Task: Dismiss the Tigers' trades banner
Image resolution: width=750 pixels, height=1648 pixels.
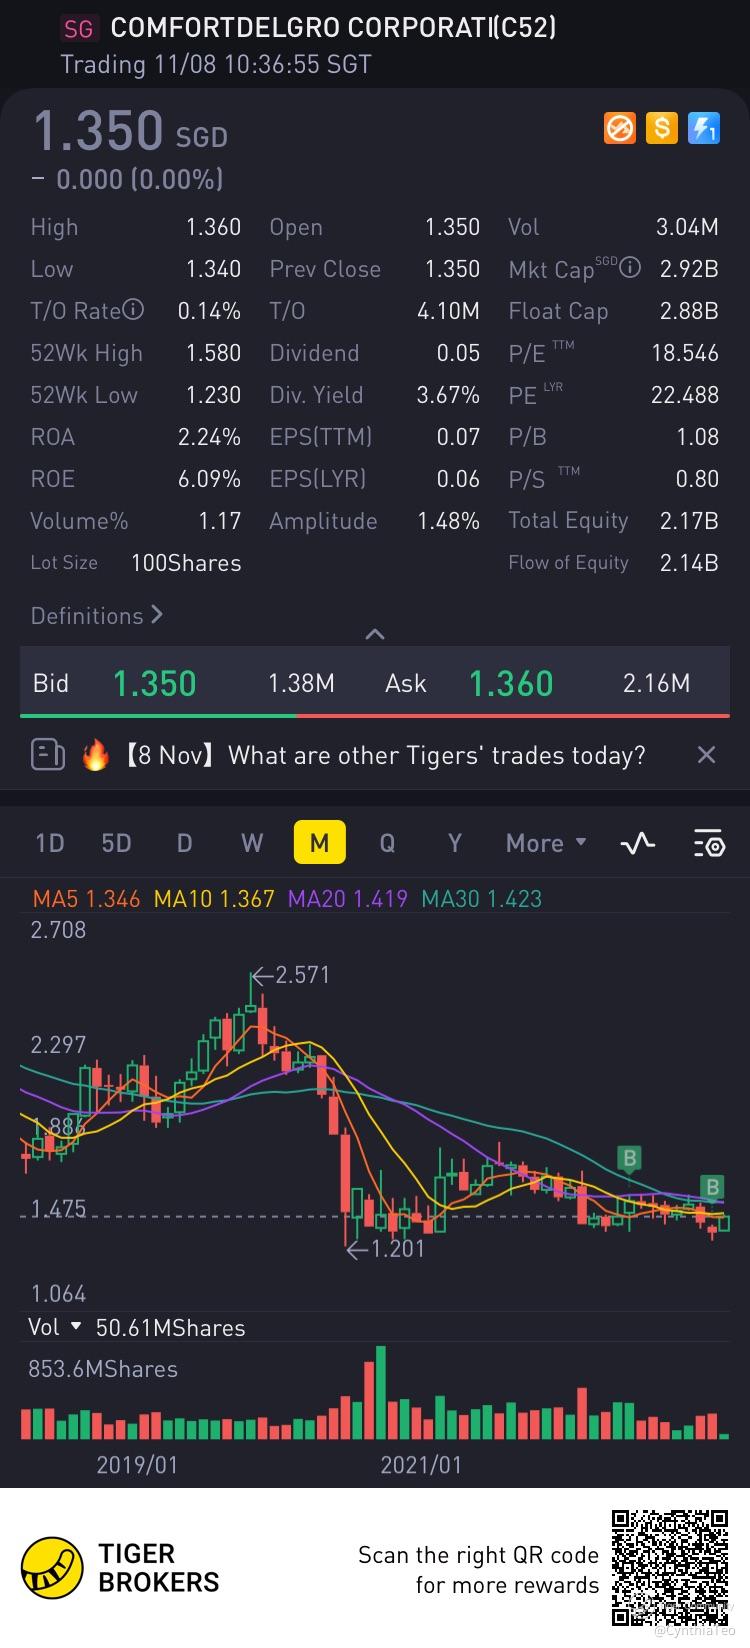Action: coord(706,755)
